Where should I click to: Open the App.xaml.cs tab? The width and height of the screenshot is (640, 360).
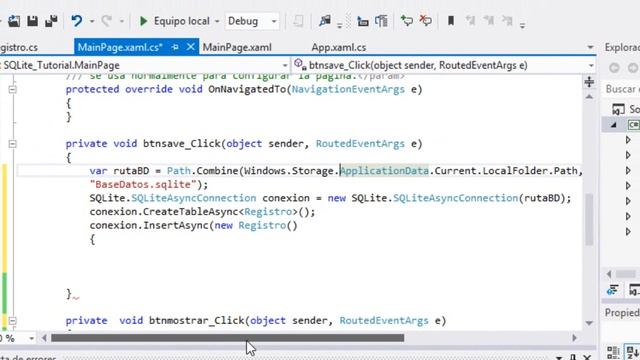(339, 47)
